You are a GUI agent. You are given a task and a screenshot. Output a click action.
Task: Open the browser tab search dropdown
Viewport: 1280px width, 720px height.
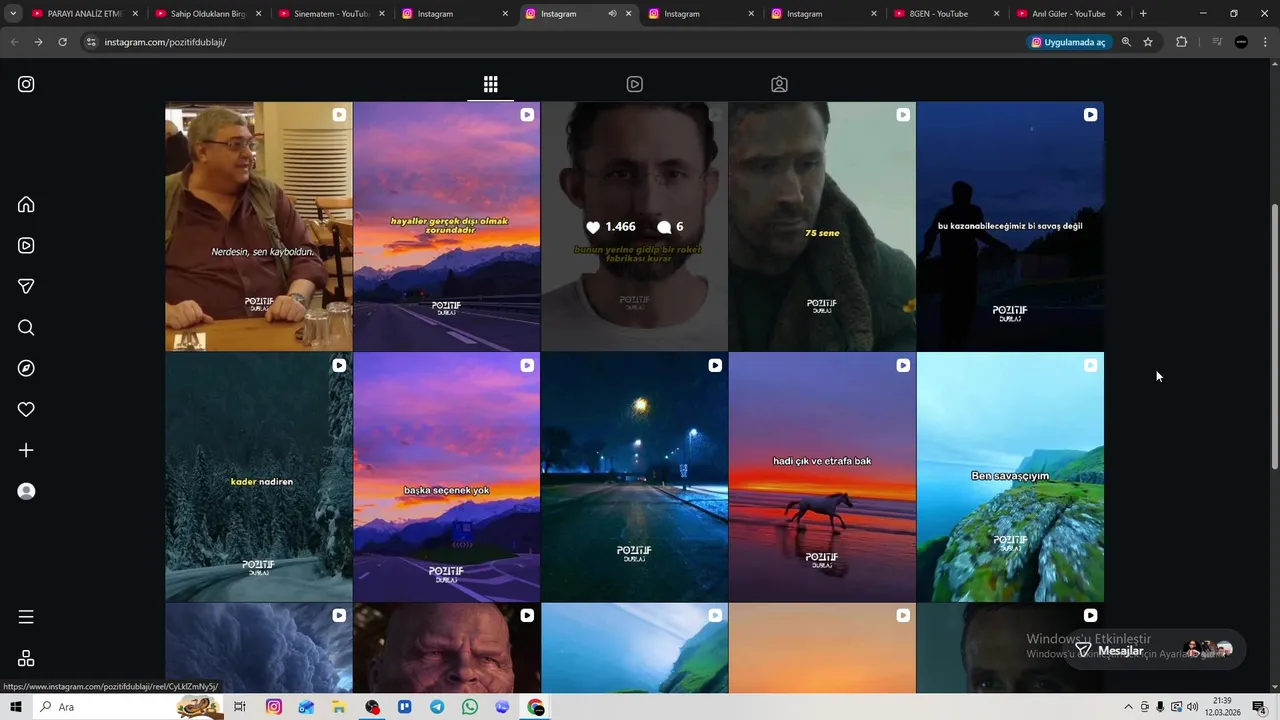[13, 14]
